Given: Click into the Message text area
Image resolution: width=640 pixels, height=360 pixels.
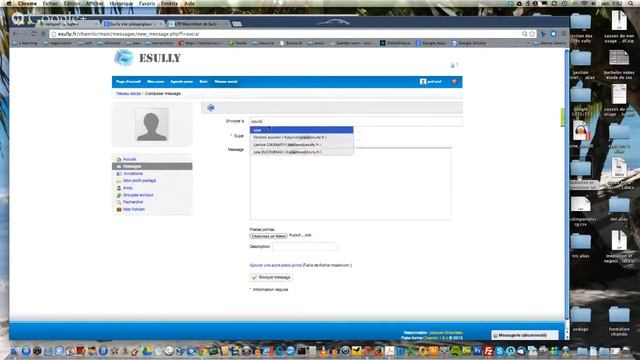Looking at the screenshot, I should pyautogui.click(x=351, y=184).
